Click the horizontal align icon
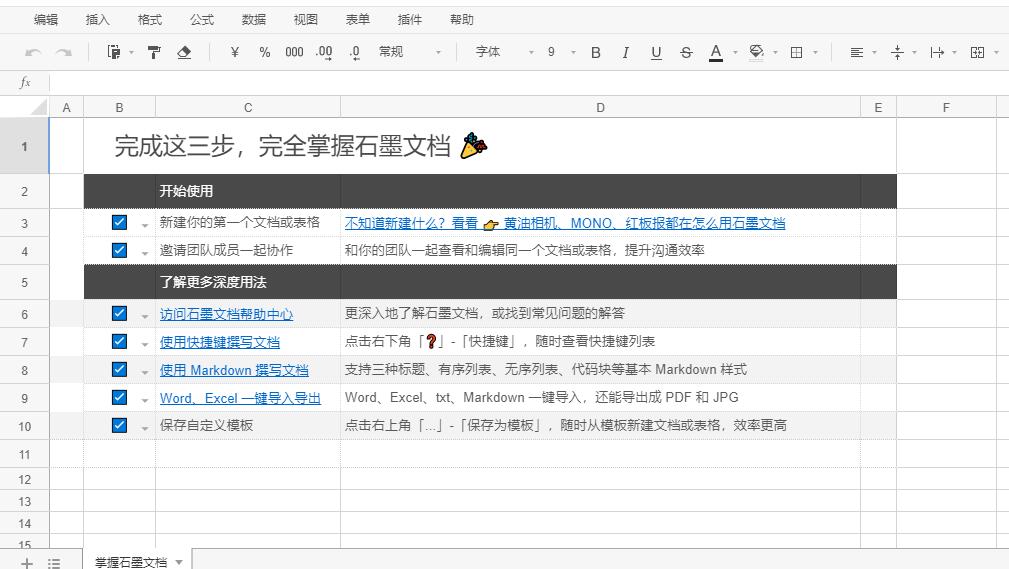 click(x=856, y=53)
